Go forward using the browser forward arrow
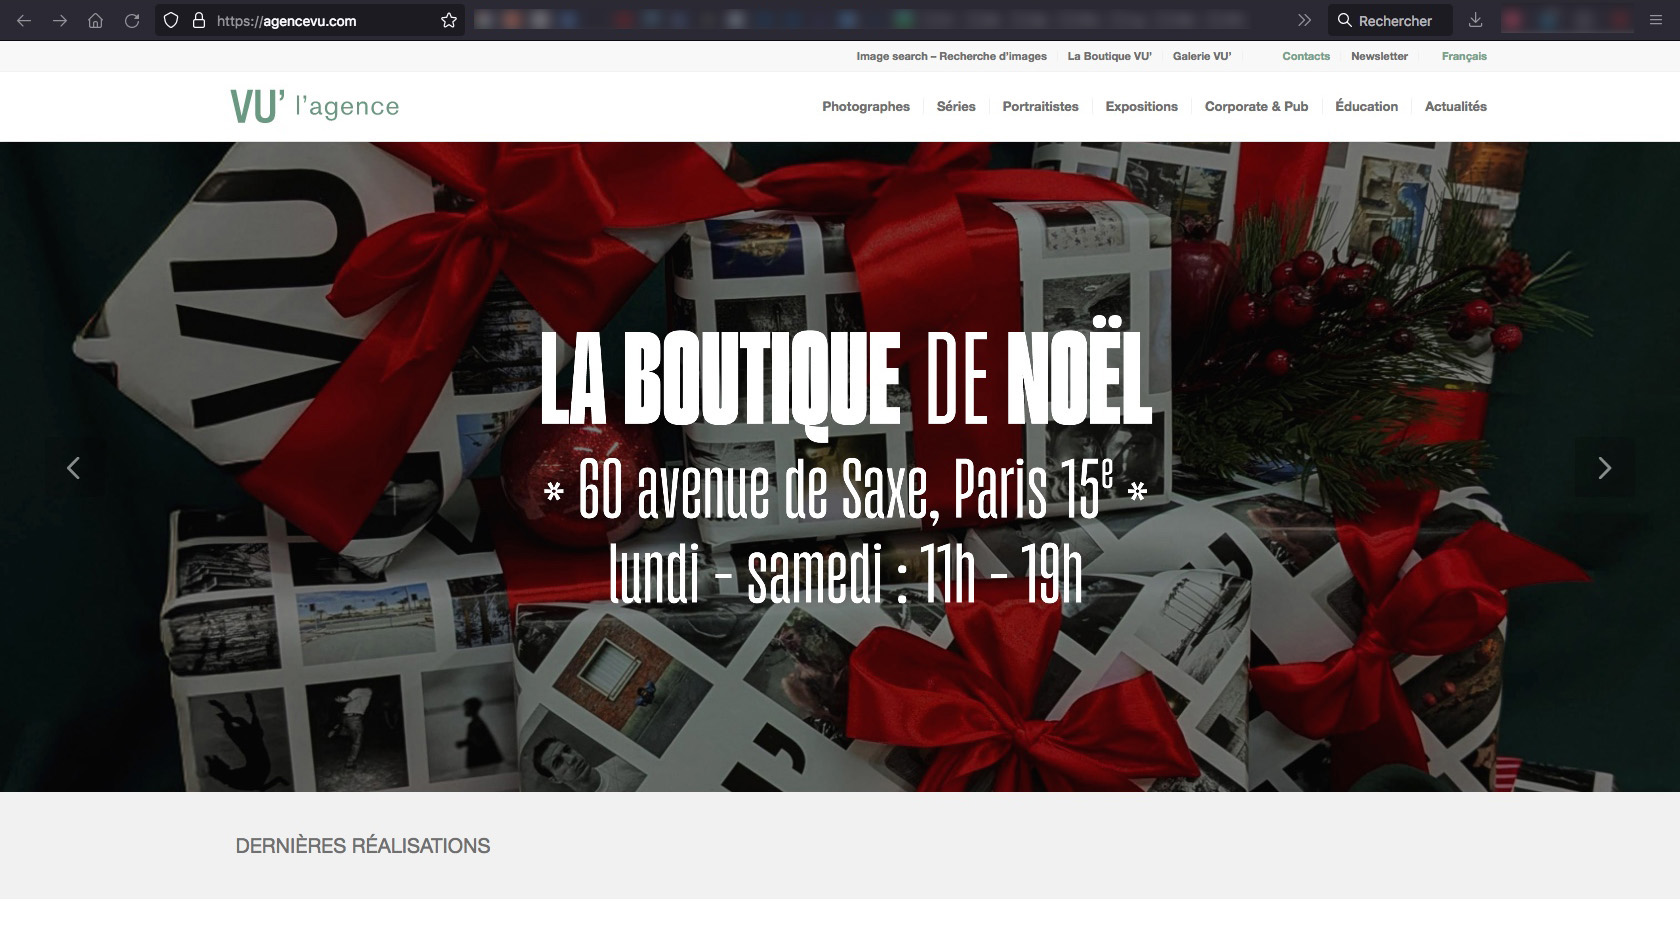This screenshot has height=941, width=1680. [58, 19]
